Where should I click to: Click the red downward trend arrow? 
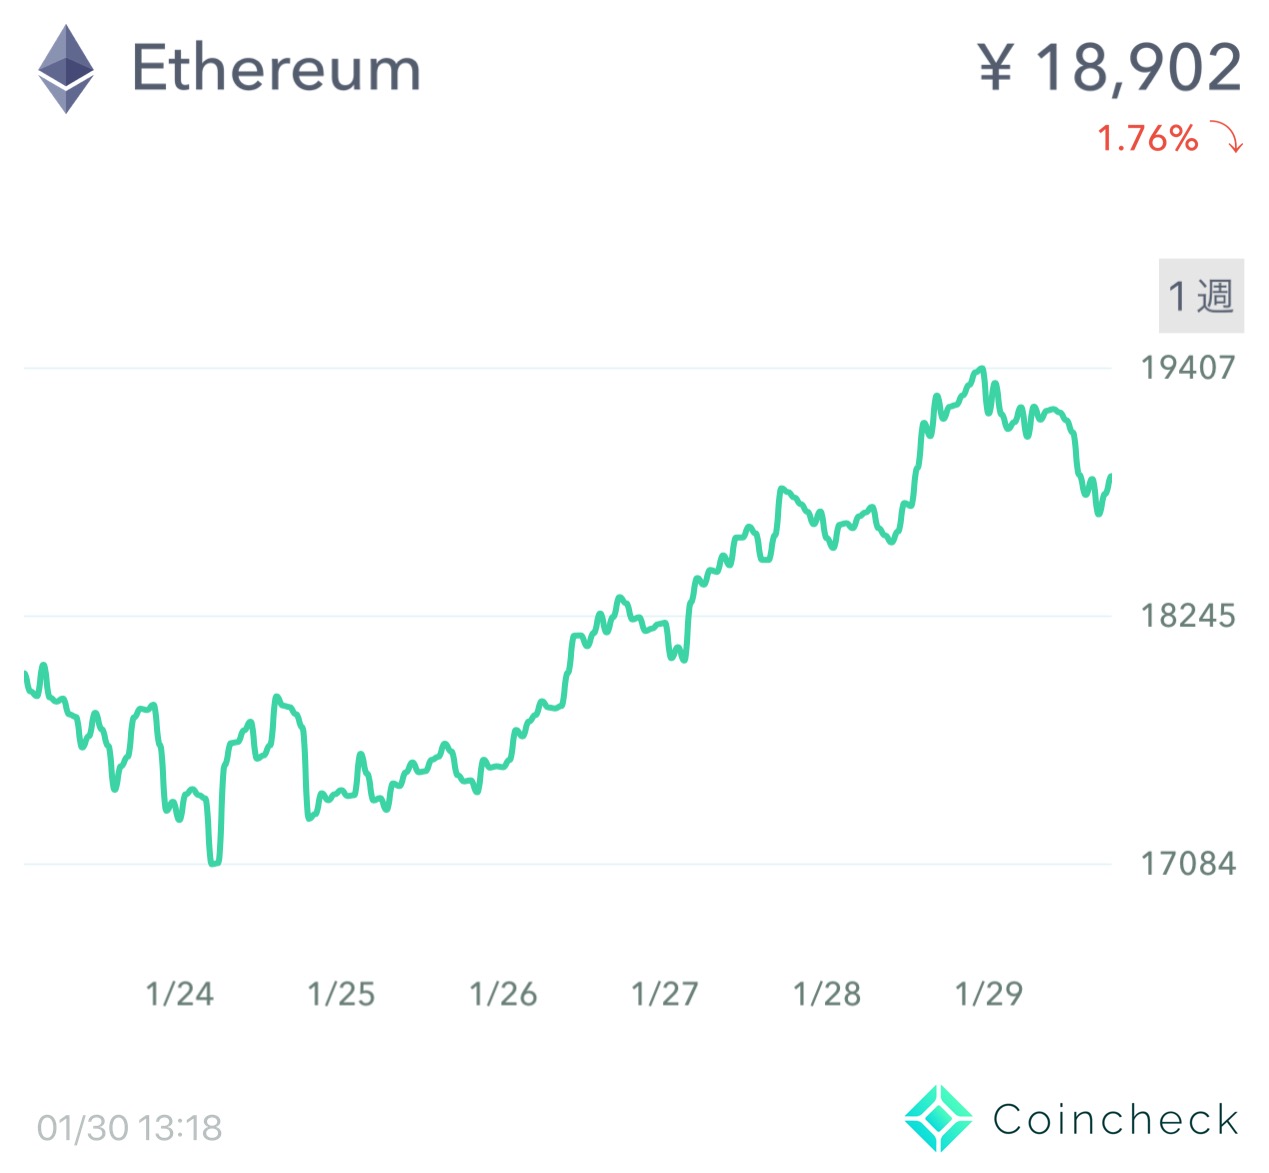click(1227, 136)
